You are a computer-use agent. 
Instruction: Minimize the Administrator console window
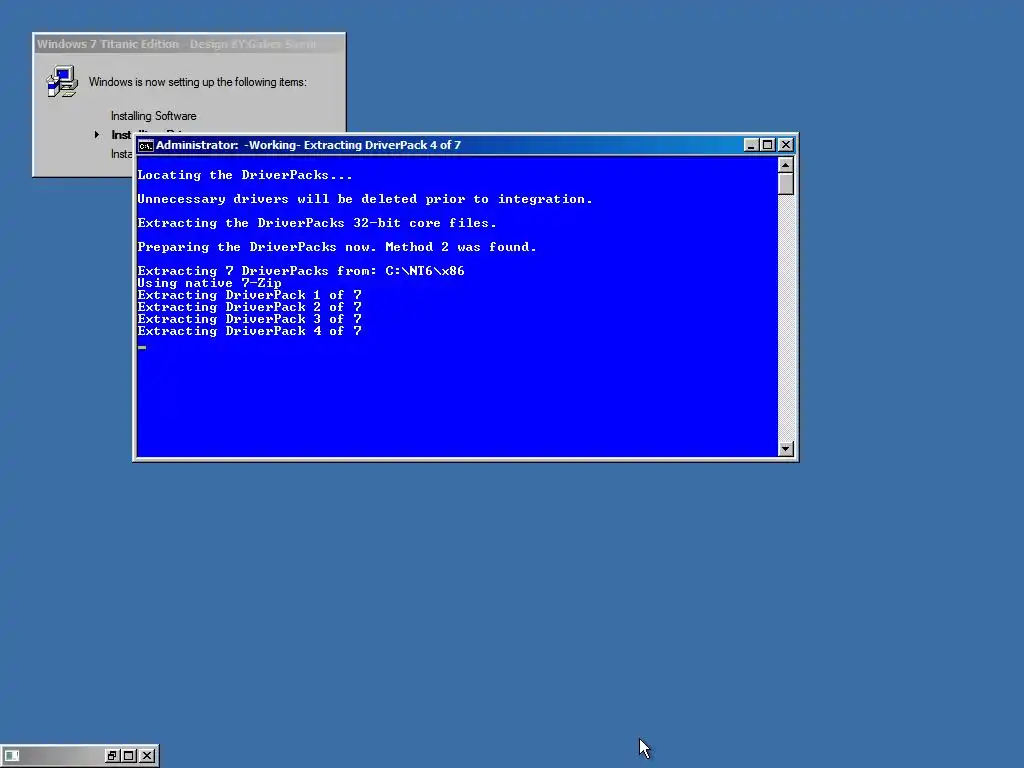pos(751,145)
